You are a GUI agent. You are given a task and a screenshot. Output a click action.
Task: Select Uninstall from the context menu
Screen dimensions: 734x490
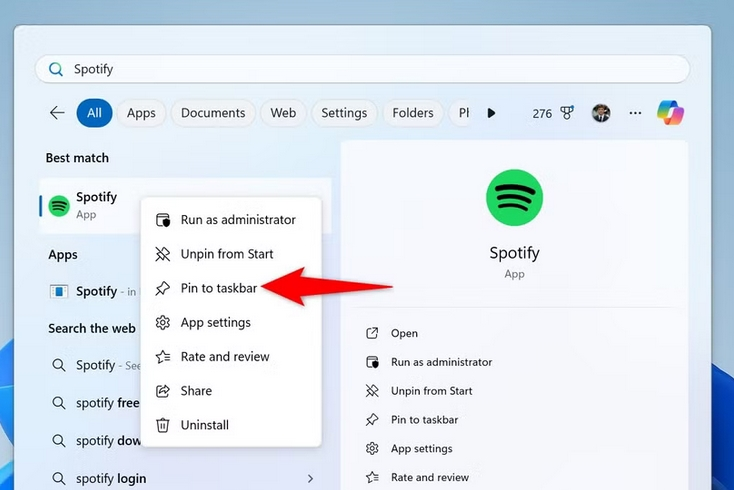pyautogui.click(x=204, y=425)
